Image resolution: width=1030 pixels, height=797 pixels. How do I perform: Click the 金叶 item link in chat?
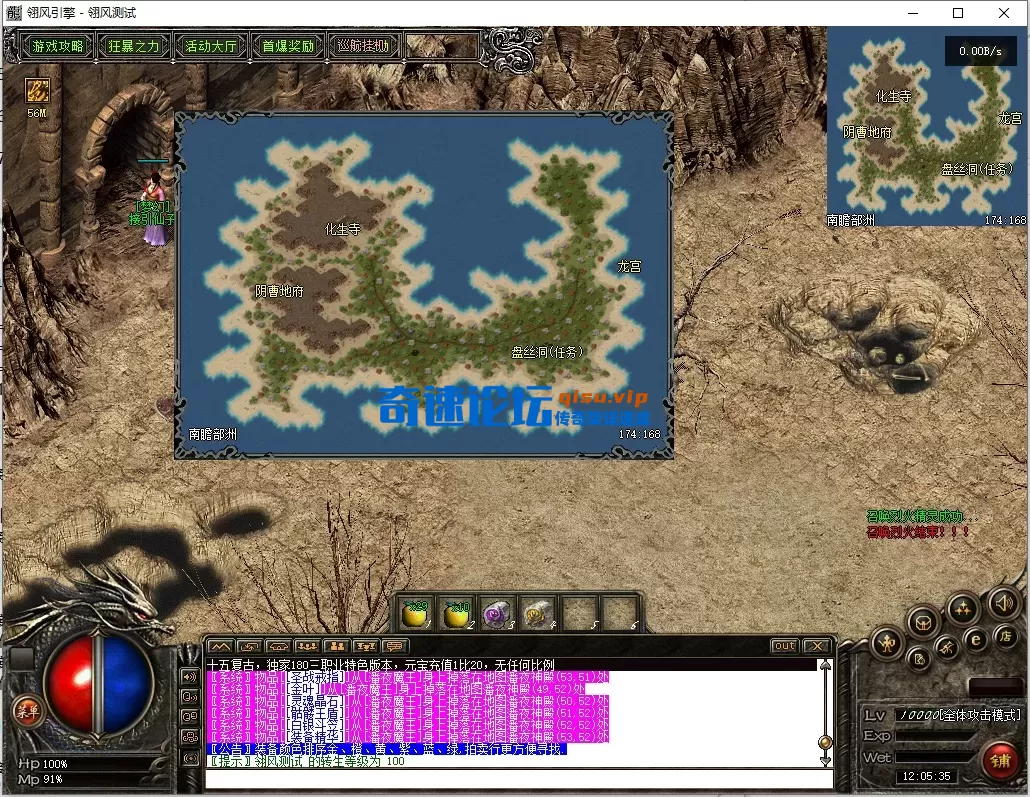pyautogui.click(x=303, y=689)
